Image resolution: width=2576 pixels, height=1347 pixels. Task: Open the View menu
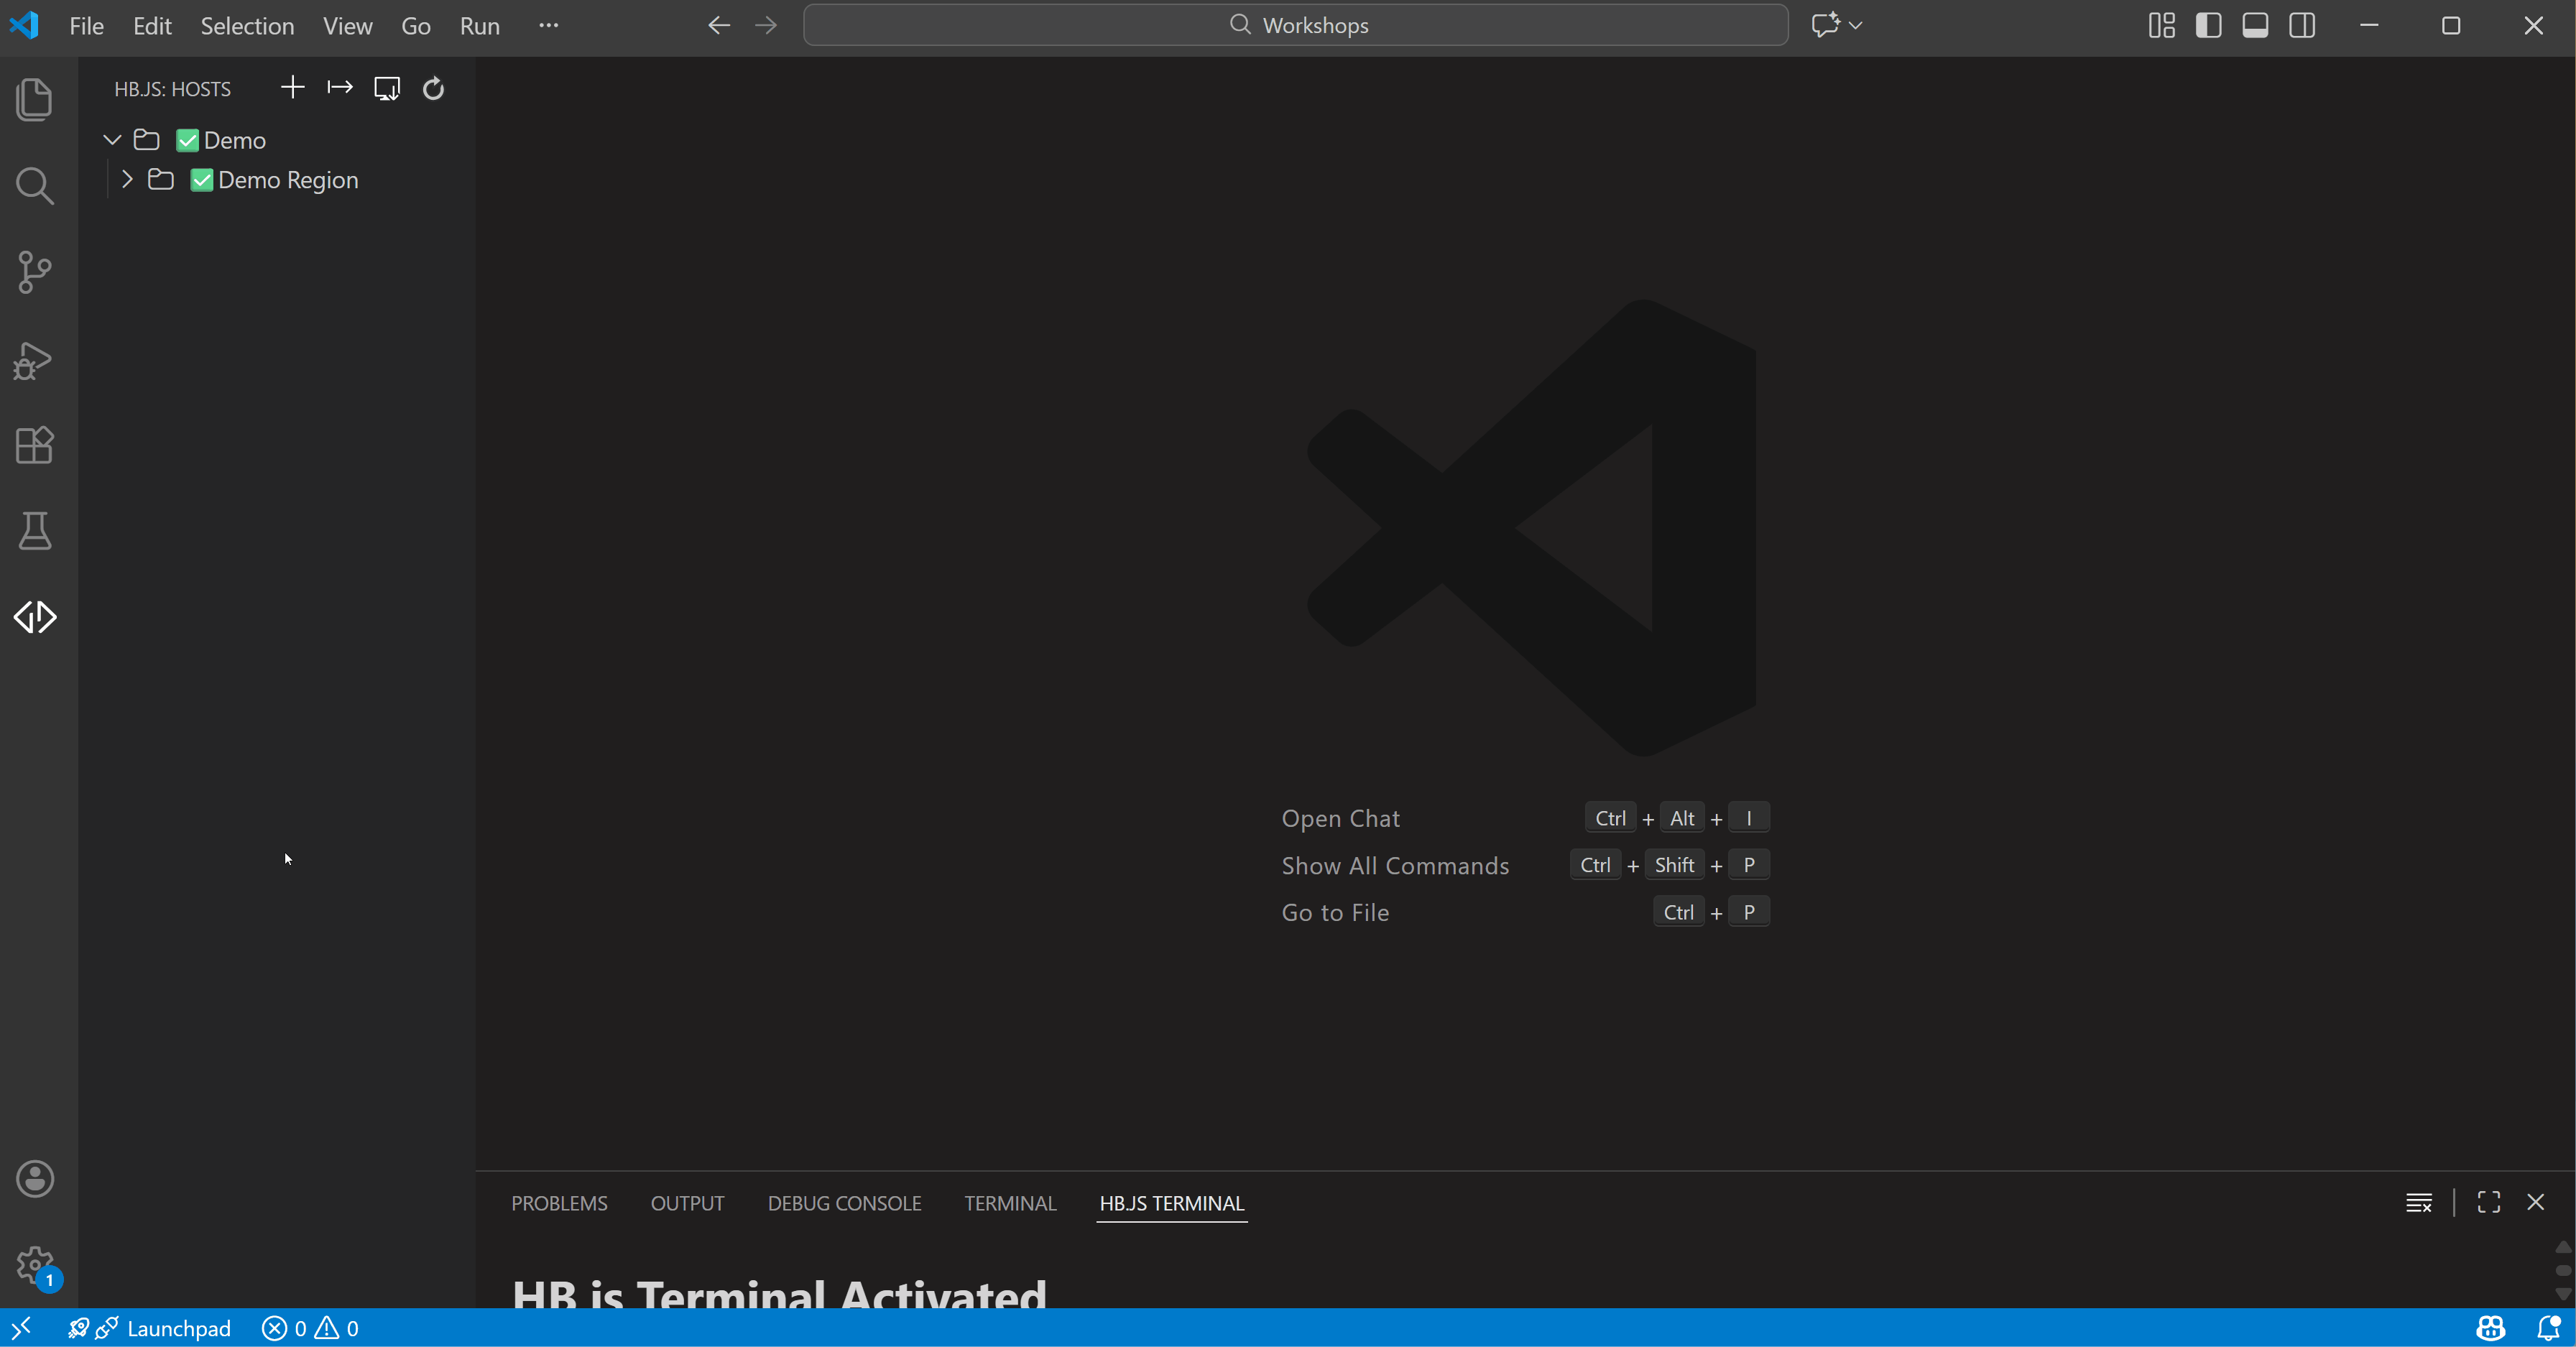346,25
